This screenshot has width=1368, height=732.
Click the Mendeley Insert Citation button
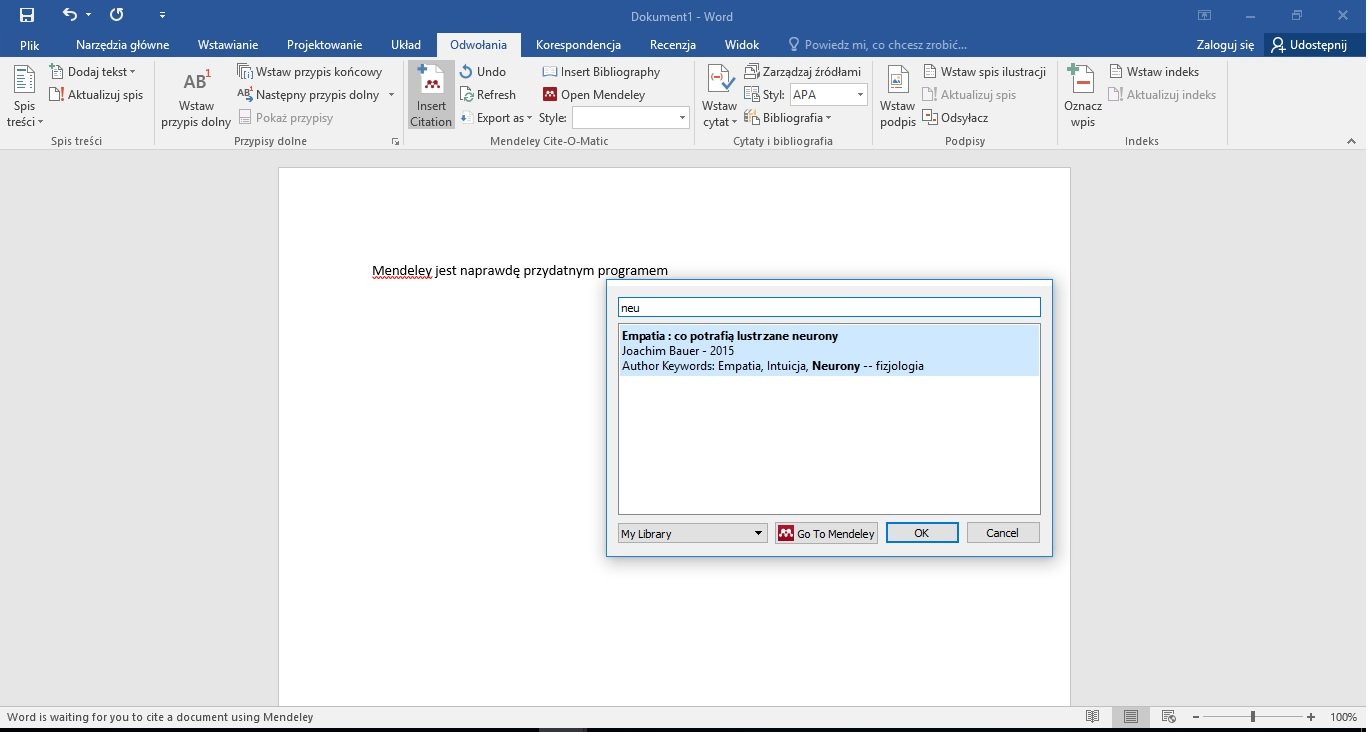coord(431,97)
